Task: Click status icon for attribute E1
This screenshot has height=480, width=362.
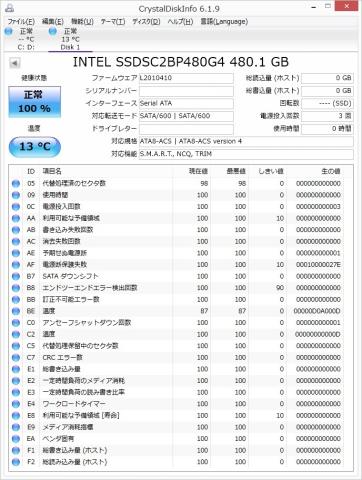Action: click(x=16, y=369)
